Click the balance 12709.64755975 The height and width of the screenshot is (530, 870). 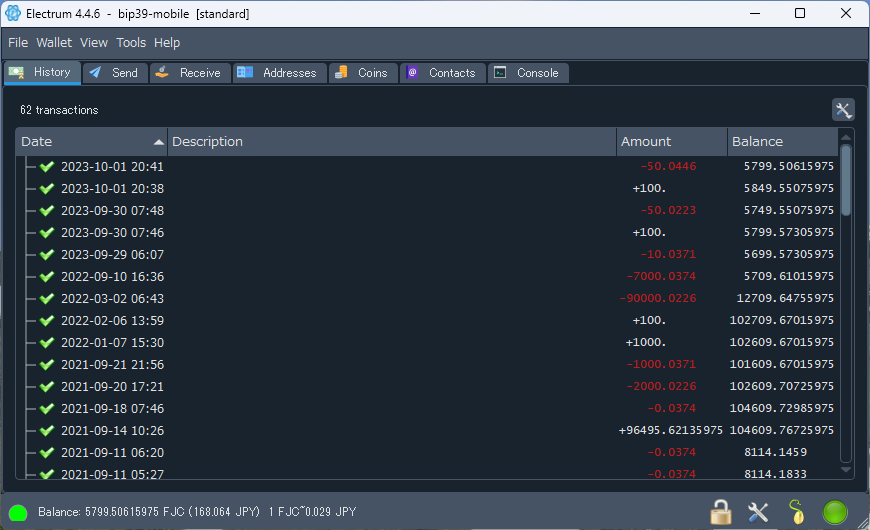pos(785,299)
